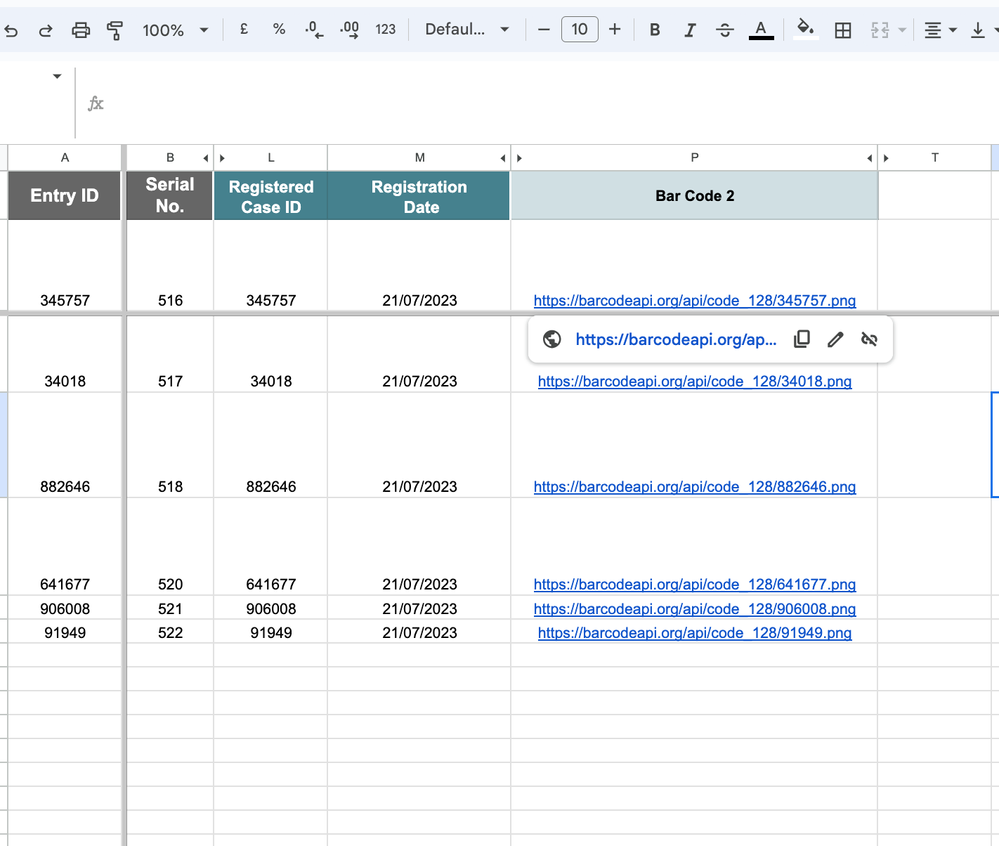The image size is (999, 846).
Task: Open barcode link for 906008
Action: click(x=694, y=609)
